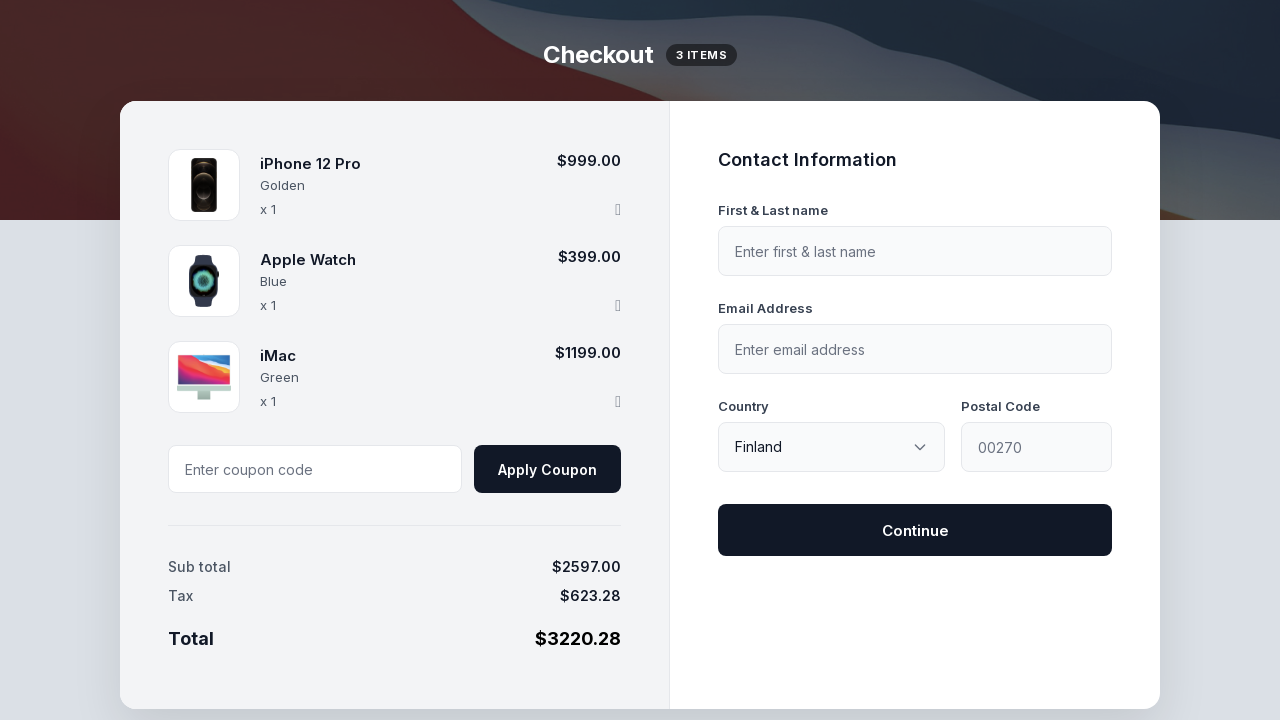This screenshot has height=720, width=1280.
Task: Remove iMac via its delete icon
Action: coord(618,401)
